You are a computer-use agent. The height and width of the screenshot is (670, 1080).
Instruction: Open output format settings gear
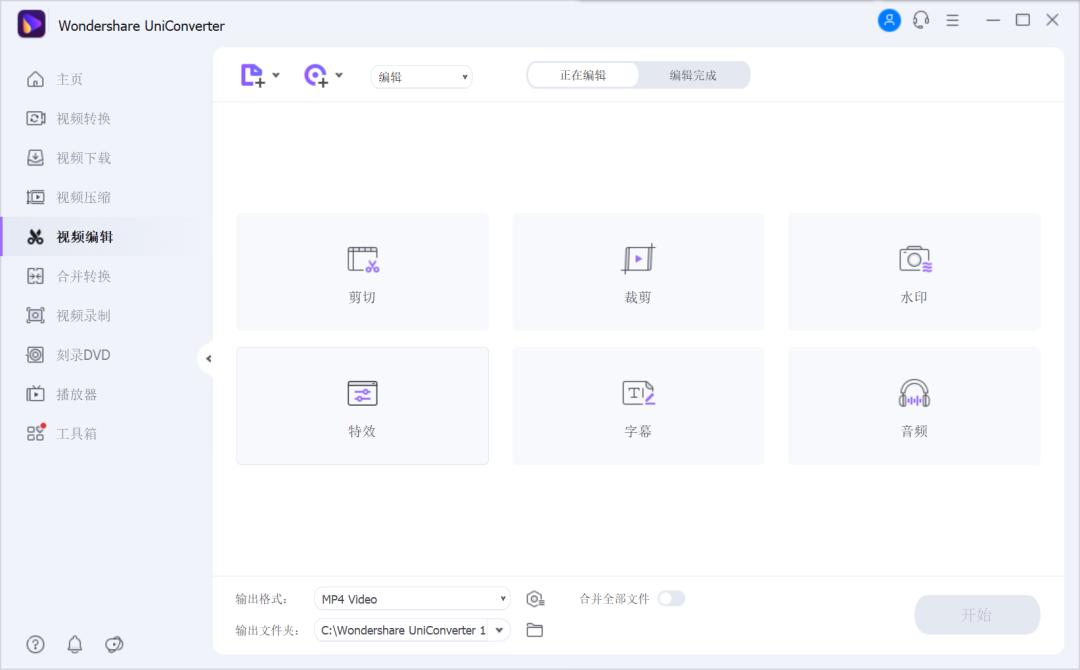[535, 598]
